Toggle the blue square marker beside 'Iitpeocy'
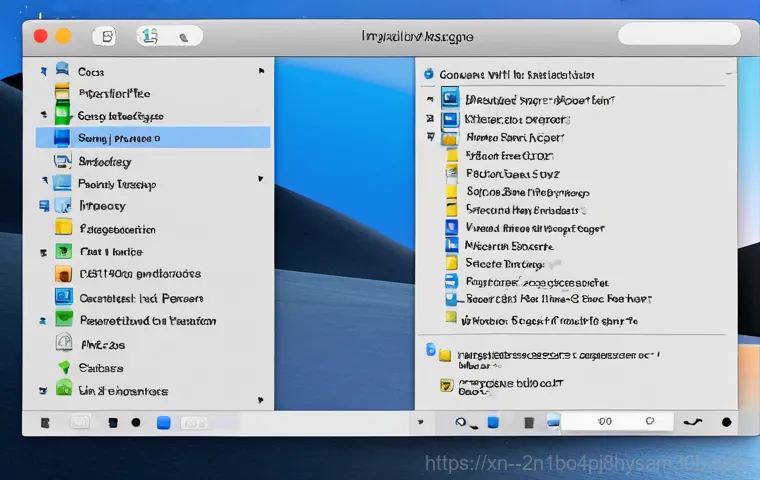This screenshot has height=480, width=760. pyautogui.click(x=44, y=206)
